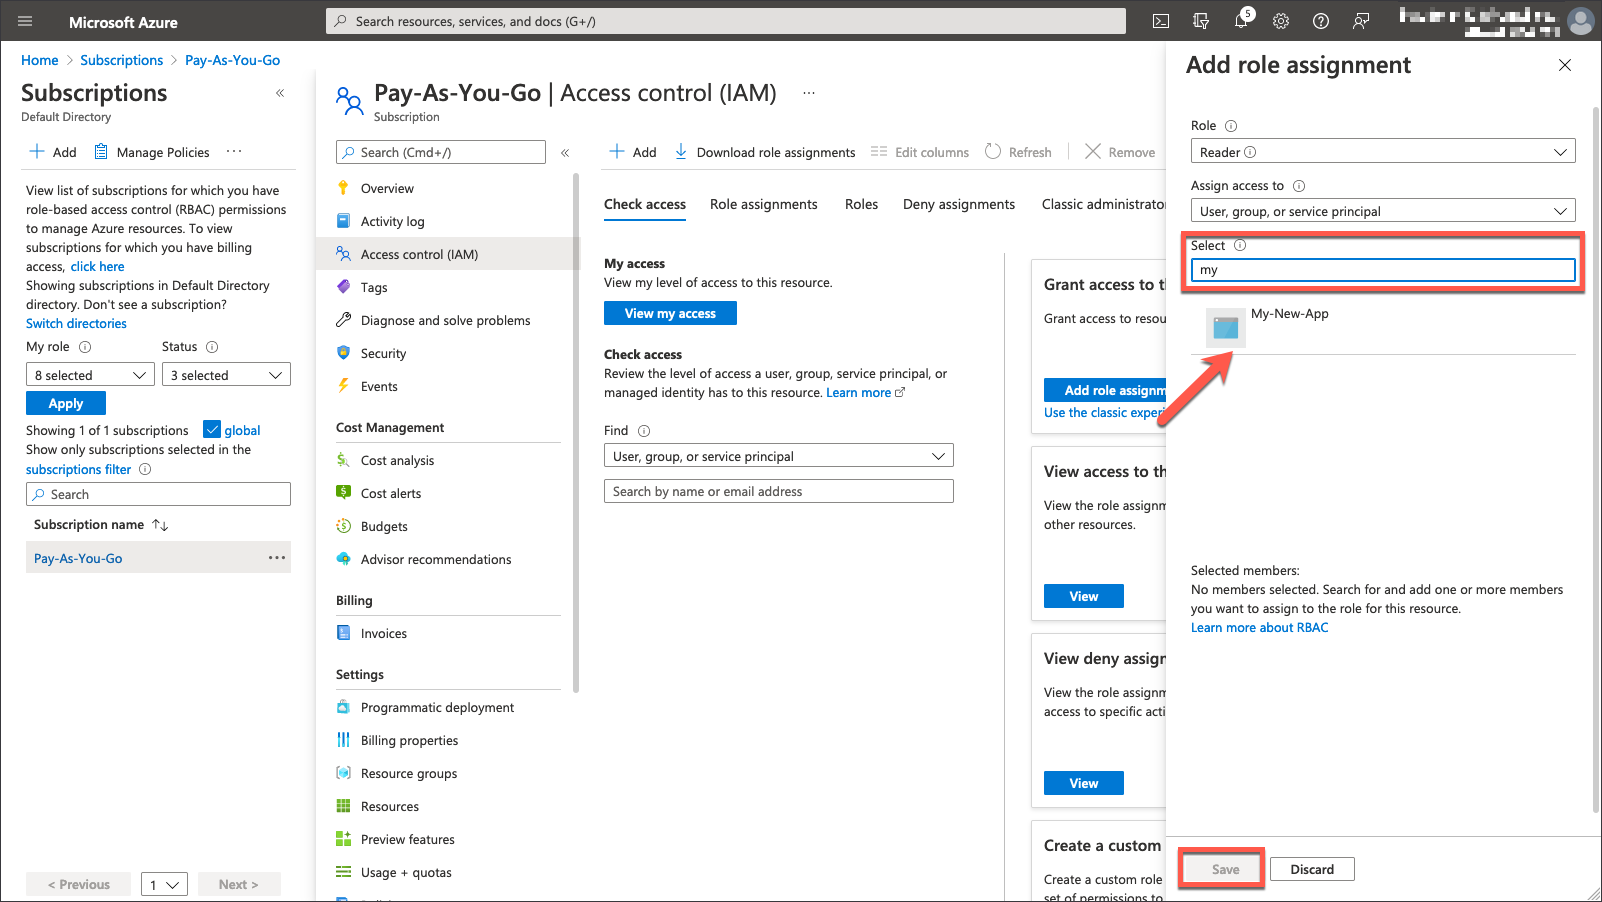Show info for the Role field

pyautogui.click(x=1231, y=126)
